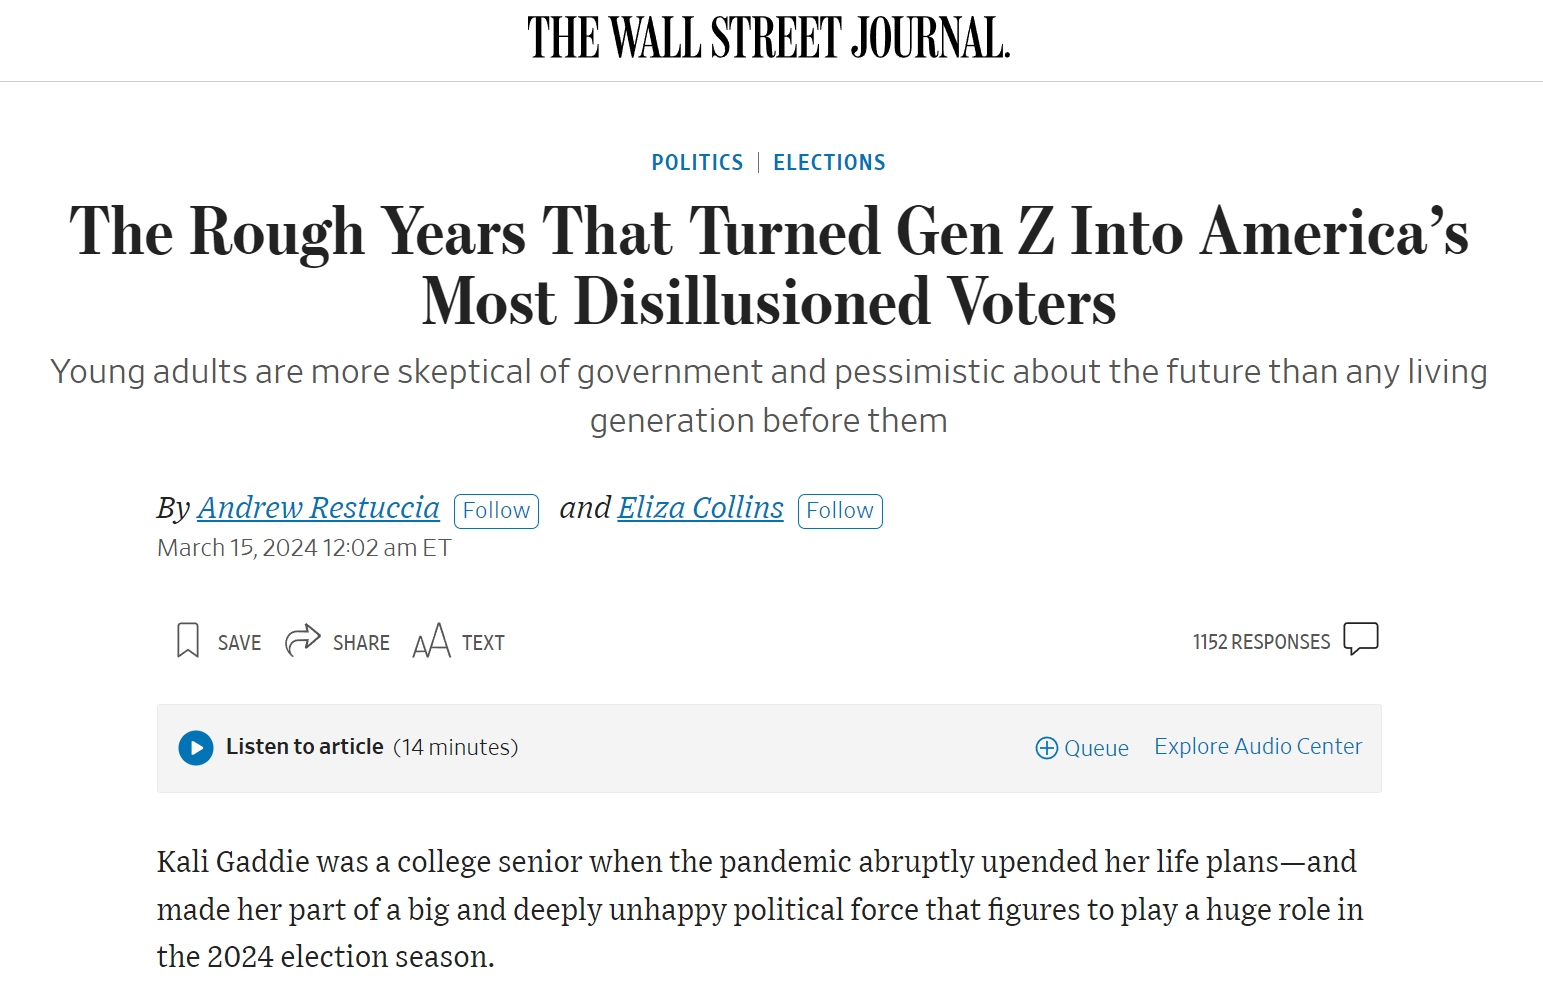The width and height of the screenshot is (1543, 983).
Task: Click the Queue text link
Action: 1096,748
